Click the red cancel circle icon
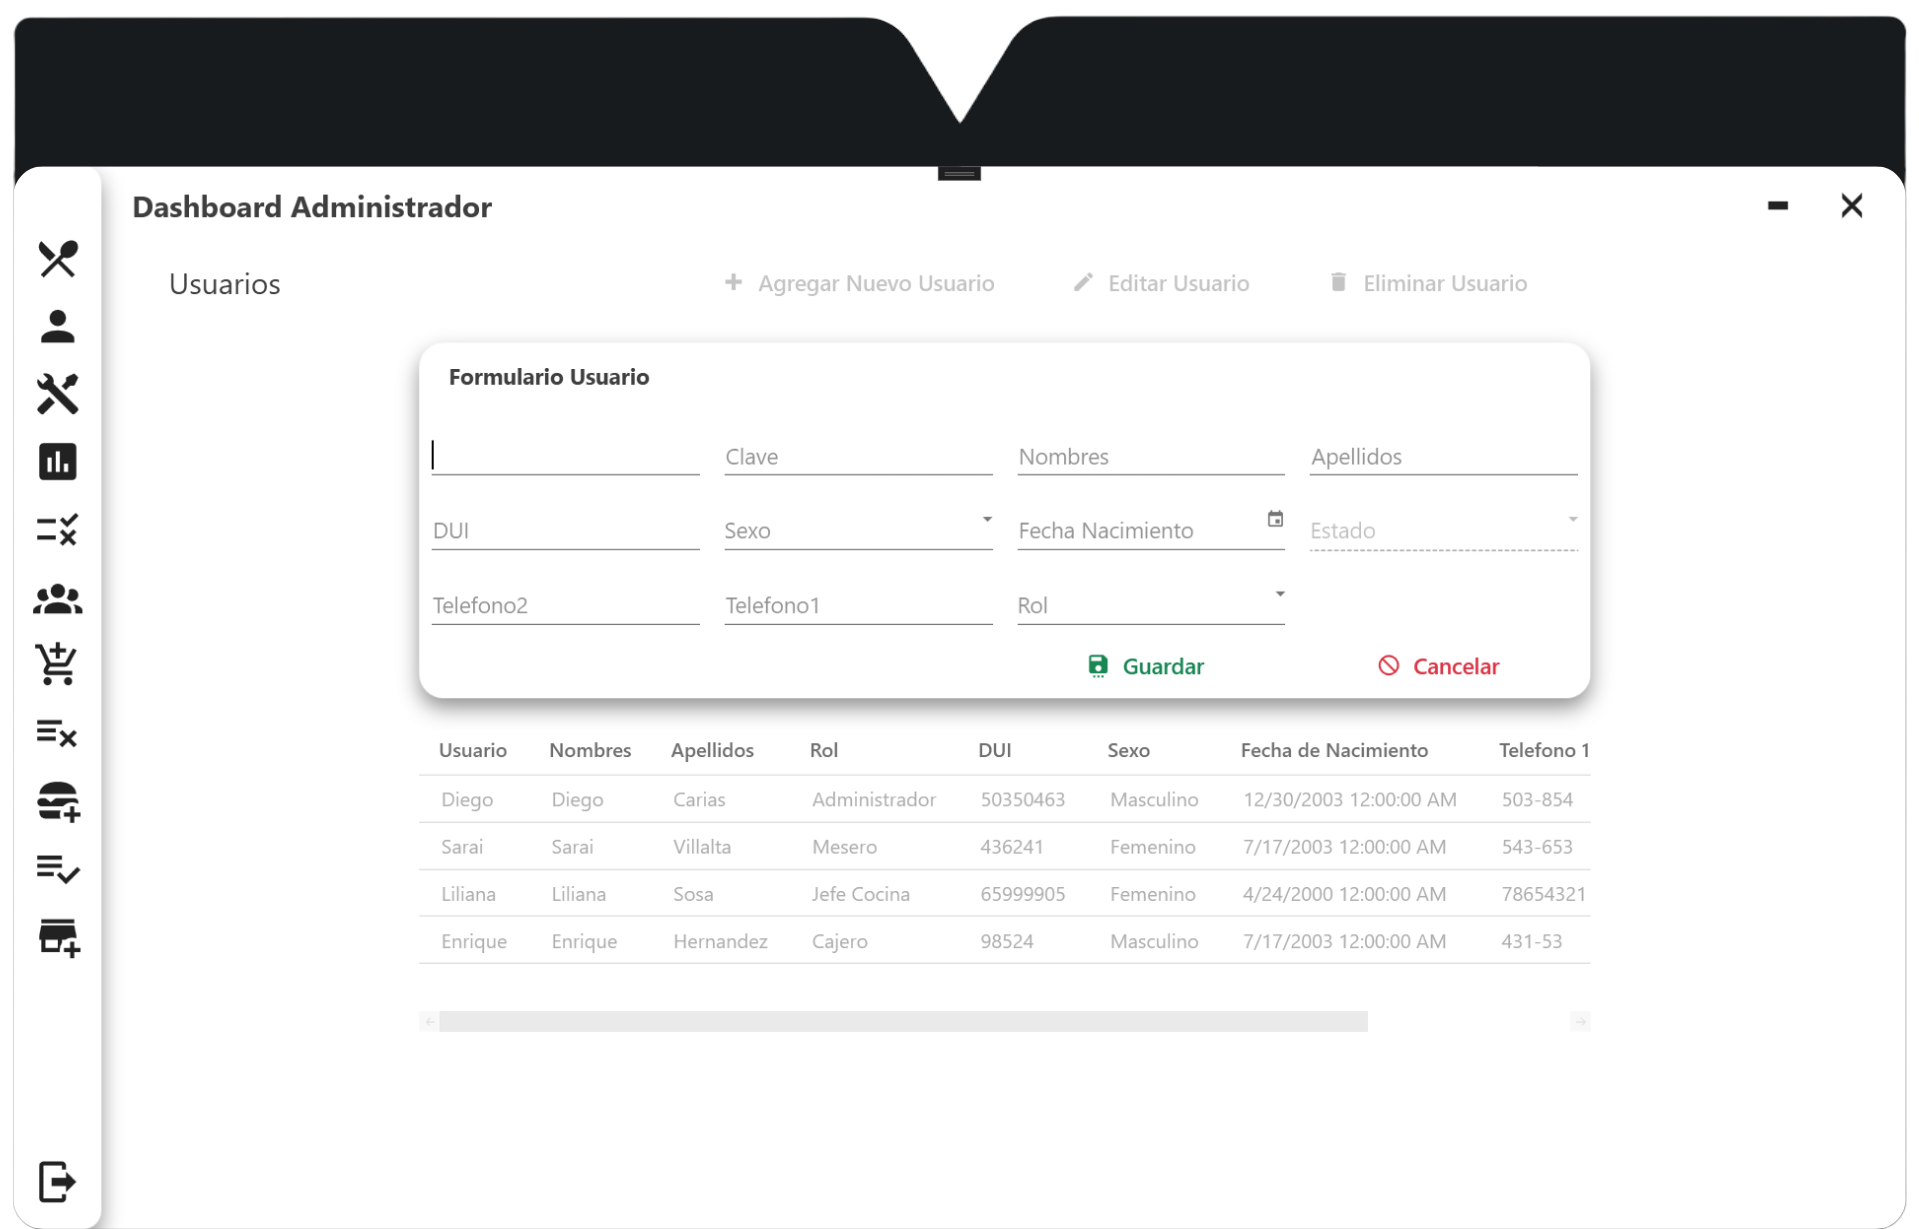 tap(1388, 666)
